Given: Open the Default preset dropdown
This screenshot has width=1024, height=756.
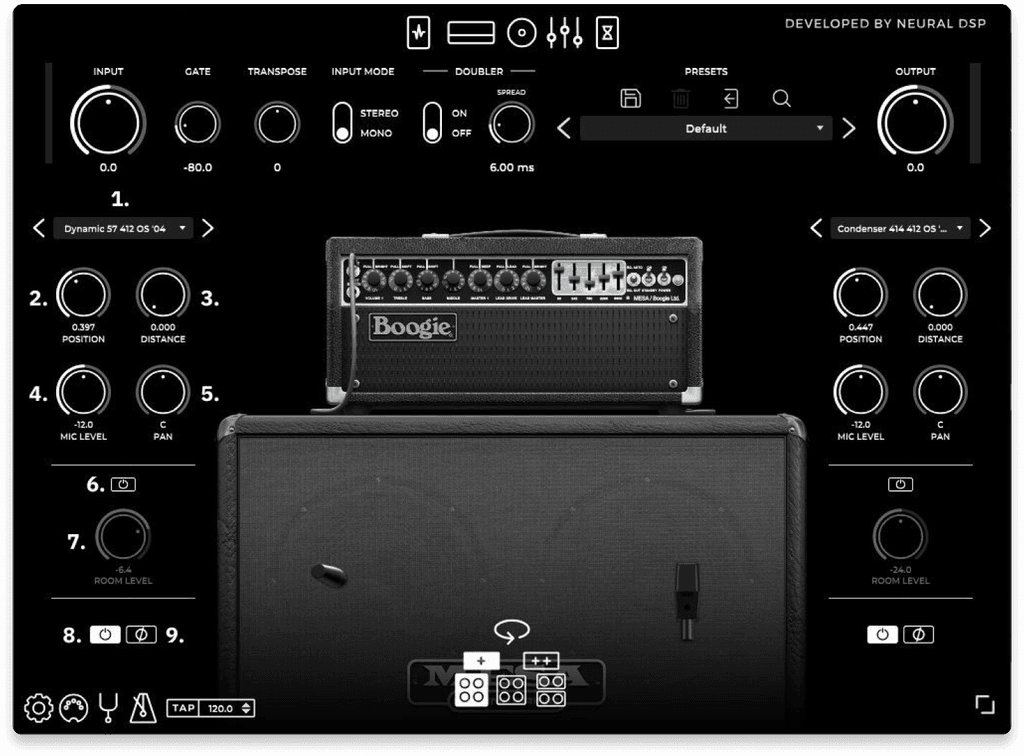Looking at the screenshot, I should coord(706,128).
